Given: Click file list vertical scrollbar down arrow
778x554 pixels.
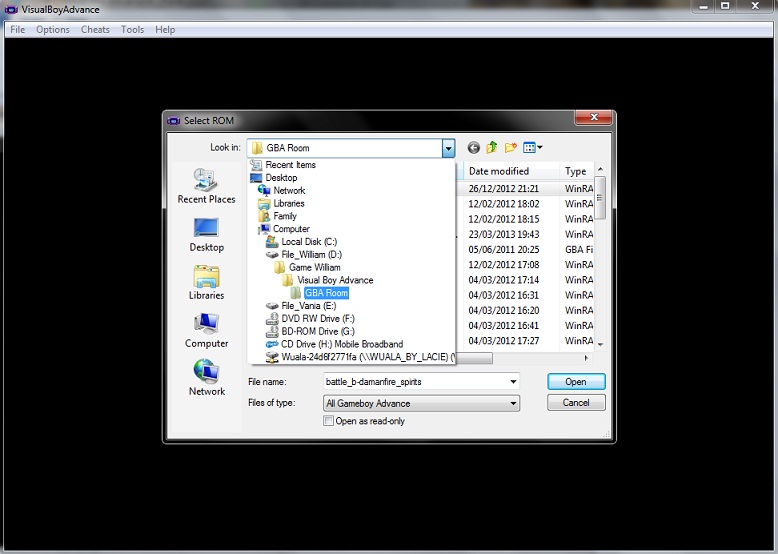Looking at the screenshot, I should pos(600,344).
